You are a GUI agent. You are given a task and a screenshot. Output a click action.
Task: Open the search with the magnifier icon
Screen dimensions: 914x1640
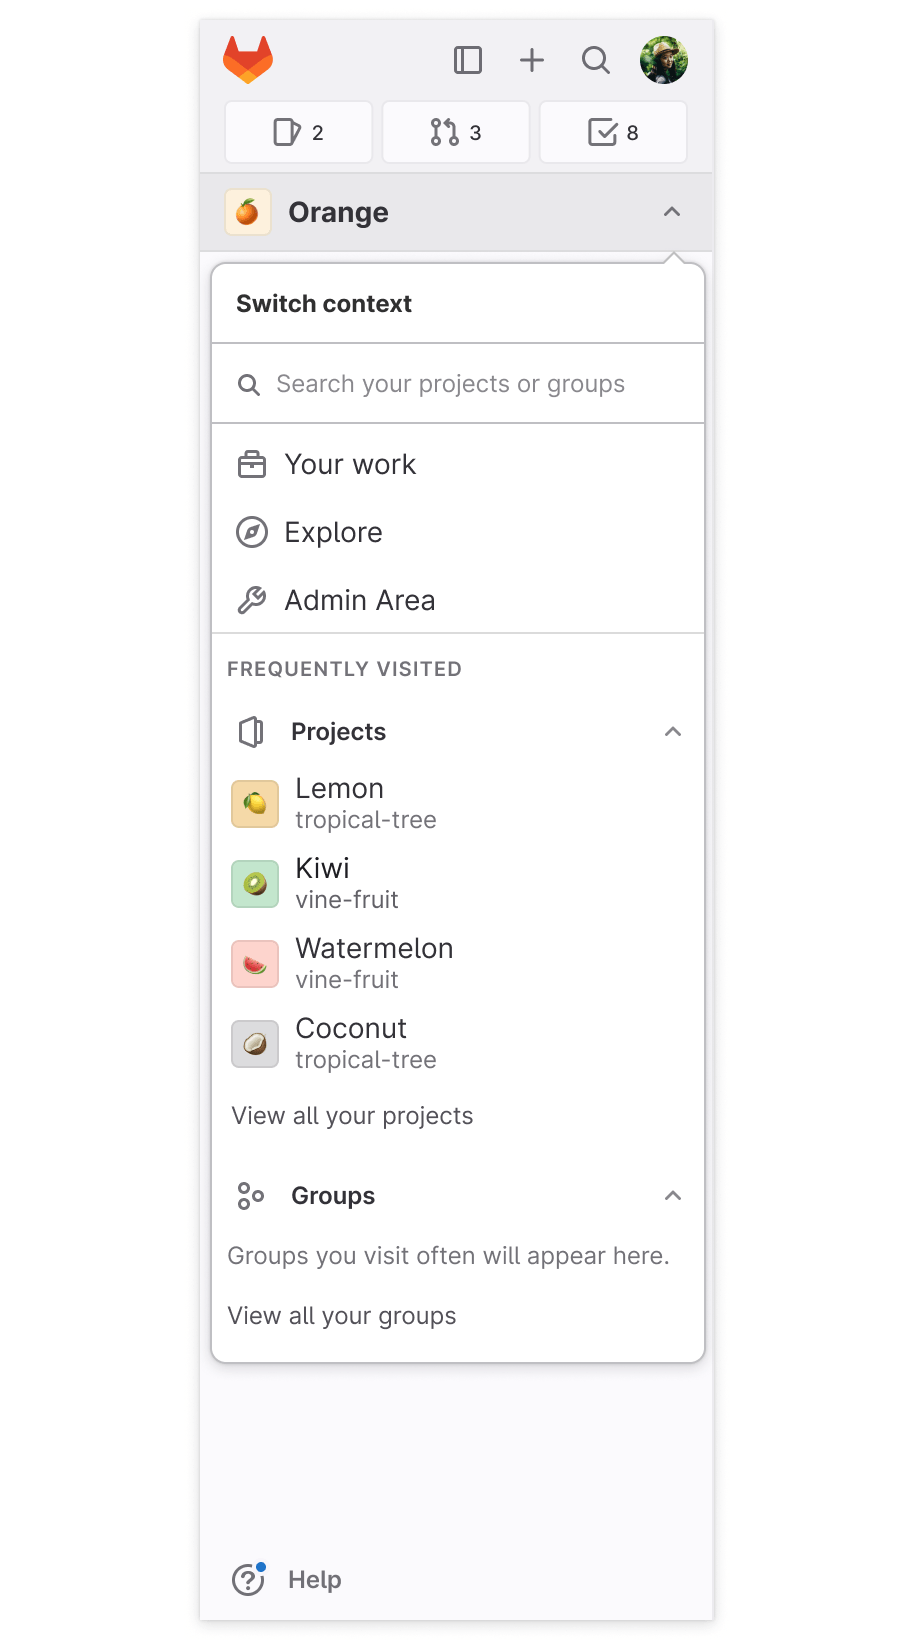[596, 60]
